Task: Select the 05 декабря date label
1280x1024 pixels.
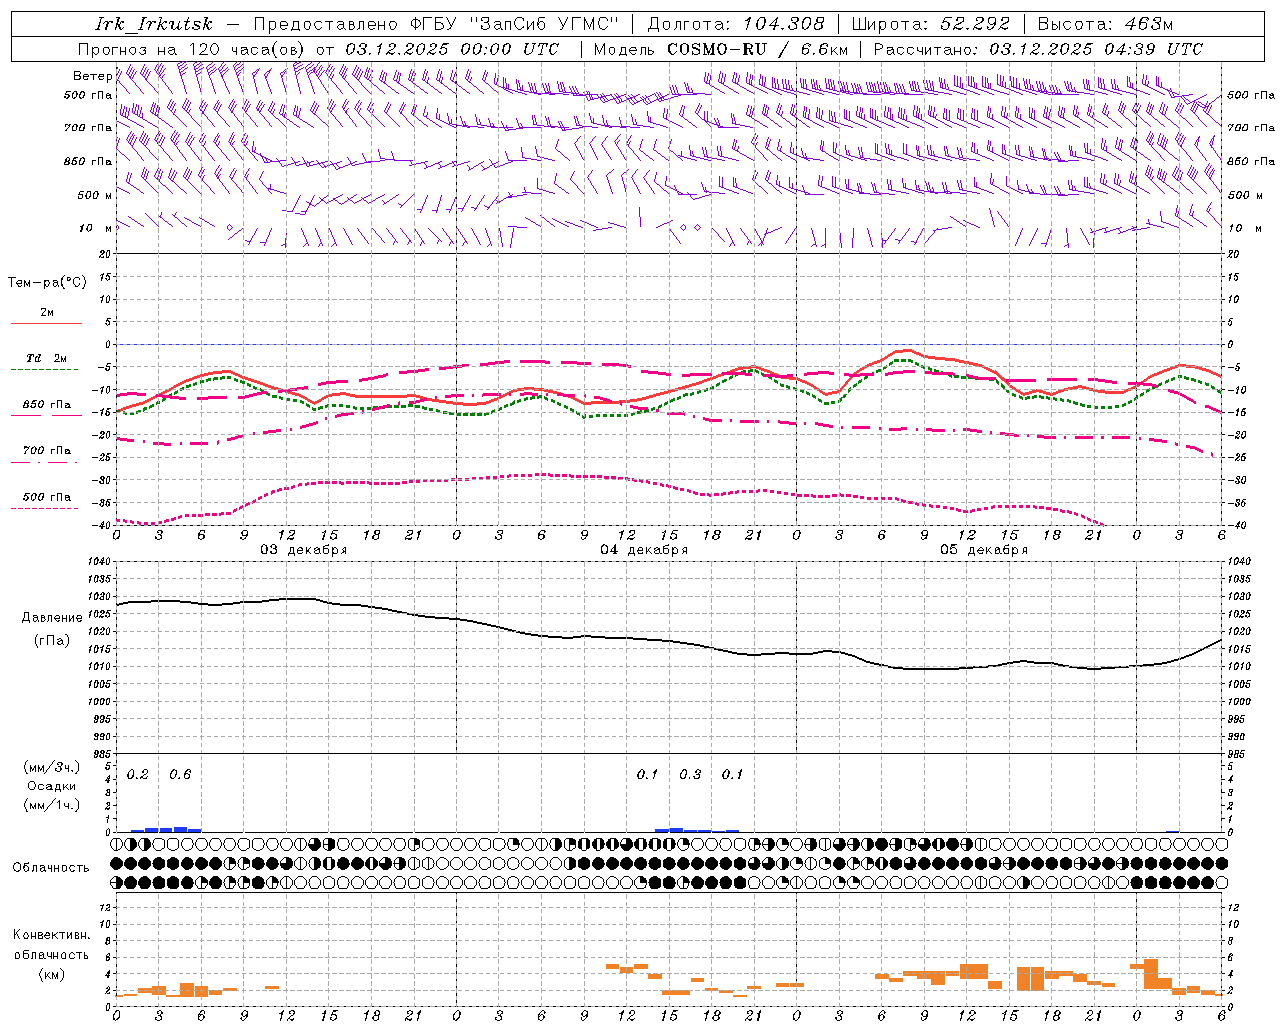Action: pyautogui.click(x=984, y=550)
